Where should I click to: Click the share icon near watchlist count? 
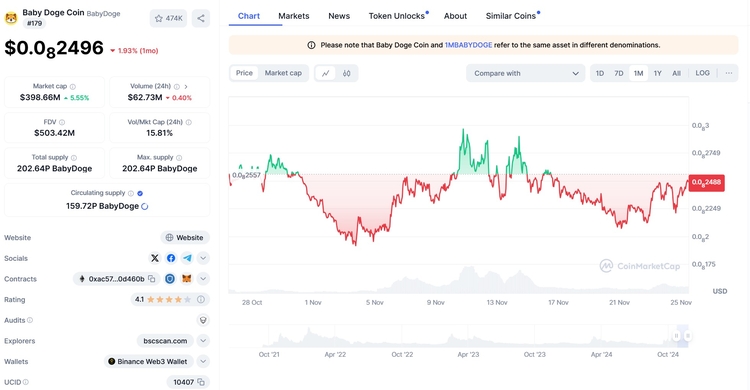pyautogui.click(x=201, y=19)
